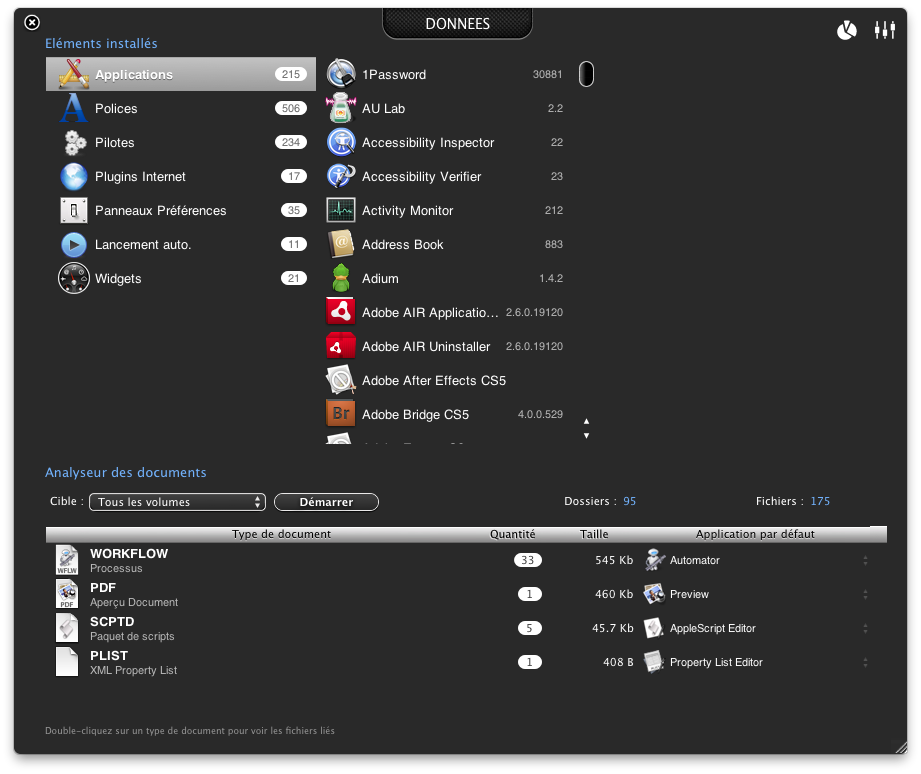Select the Plugins Internet category
This screenshot has width=921, height=774.
click(x=181, y=176)
